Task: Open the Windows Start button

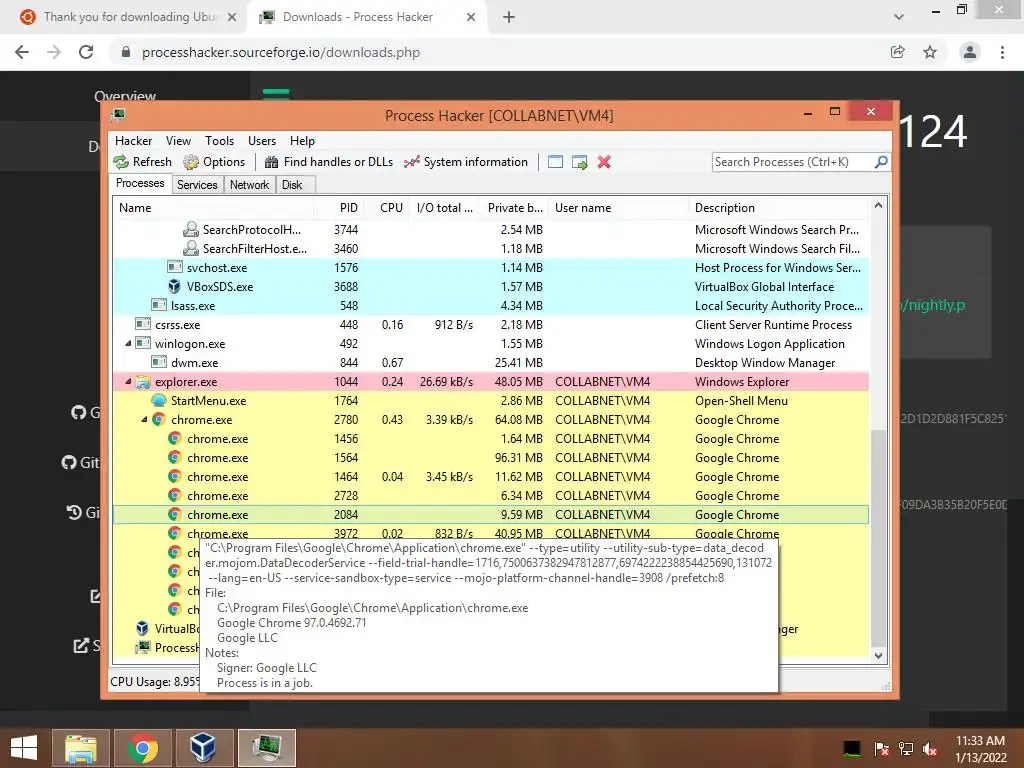Action: click(x=24, y=748)
